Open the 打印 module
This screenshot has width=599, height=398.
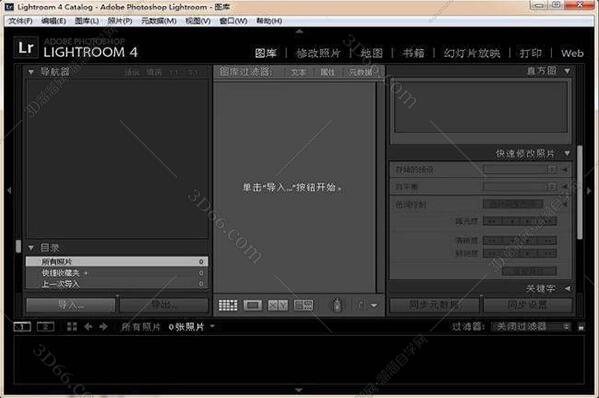click(531, 53)
